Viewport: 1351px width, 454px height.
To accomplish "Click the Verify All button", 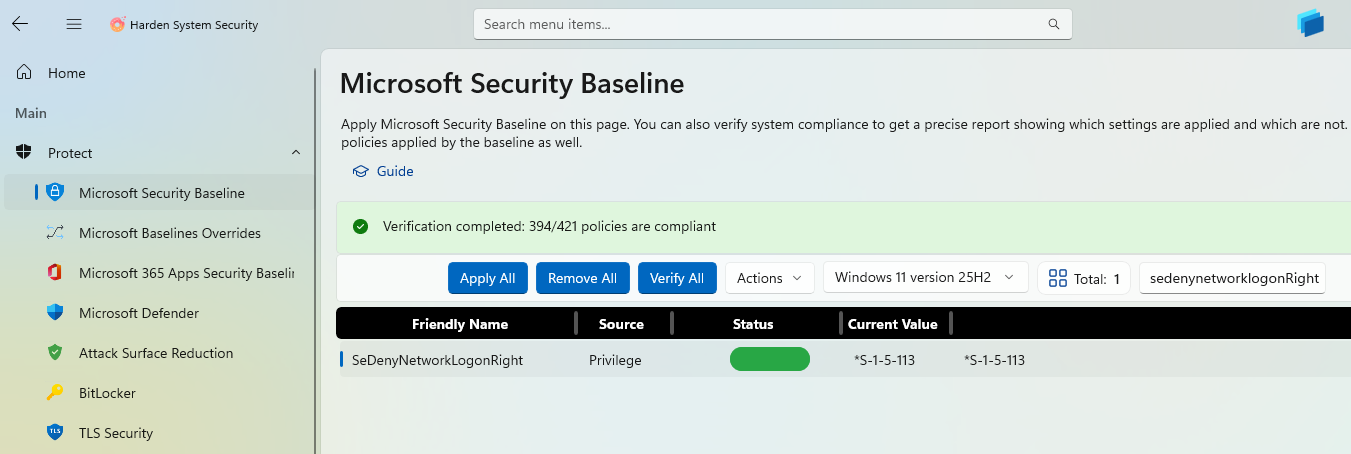I will pos(677,278).
